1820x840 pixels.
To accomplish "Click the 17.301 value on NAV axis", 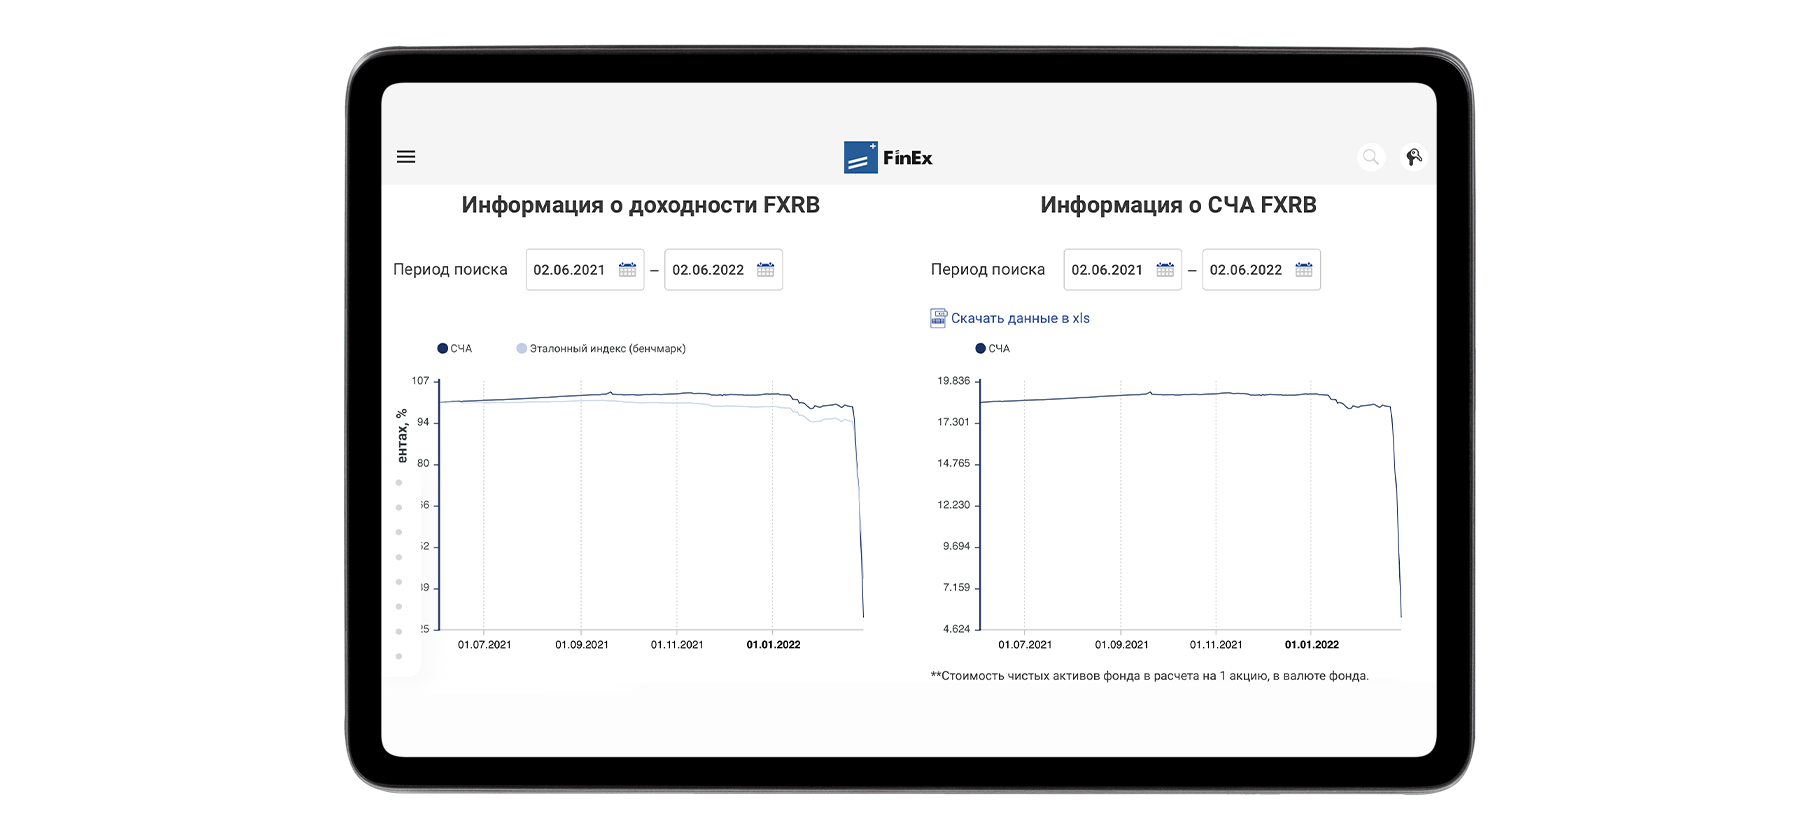I will point(953,422).
